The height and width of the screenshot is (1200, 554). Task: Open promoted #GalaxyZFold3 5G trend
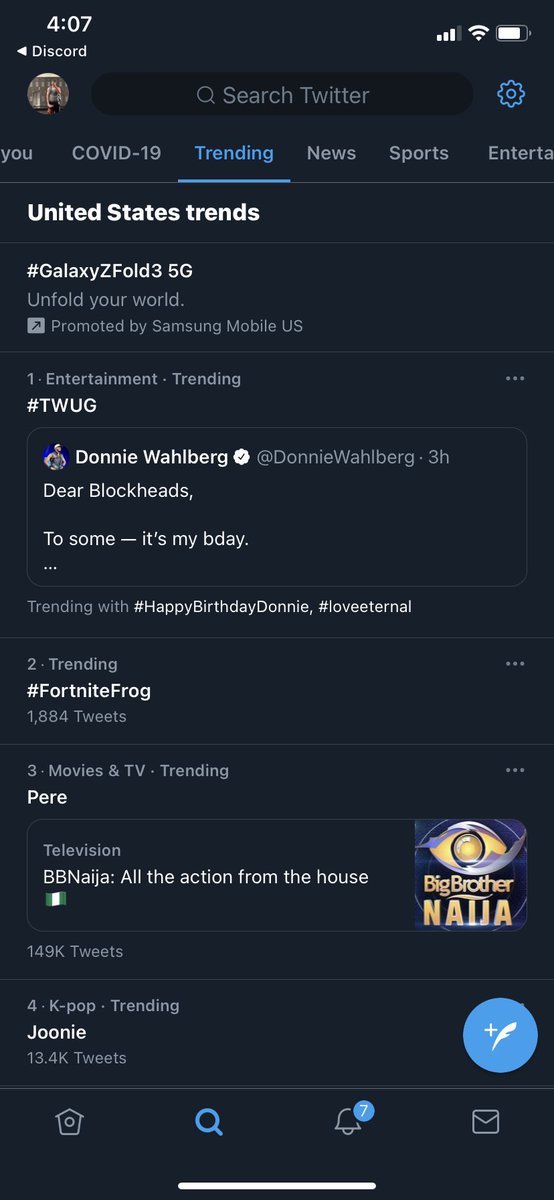tap(277, 297)
